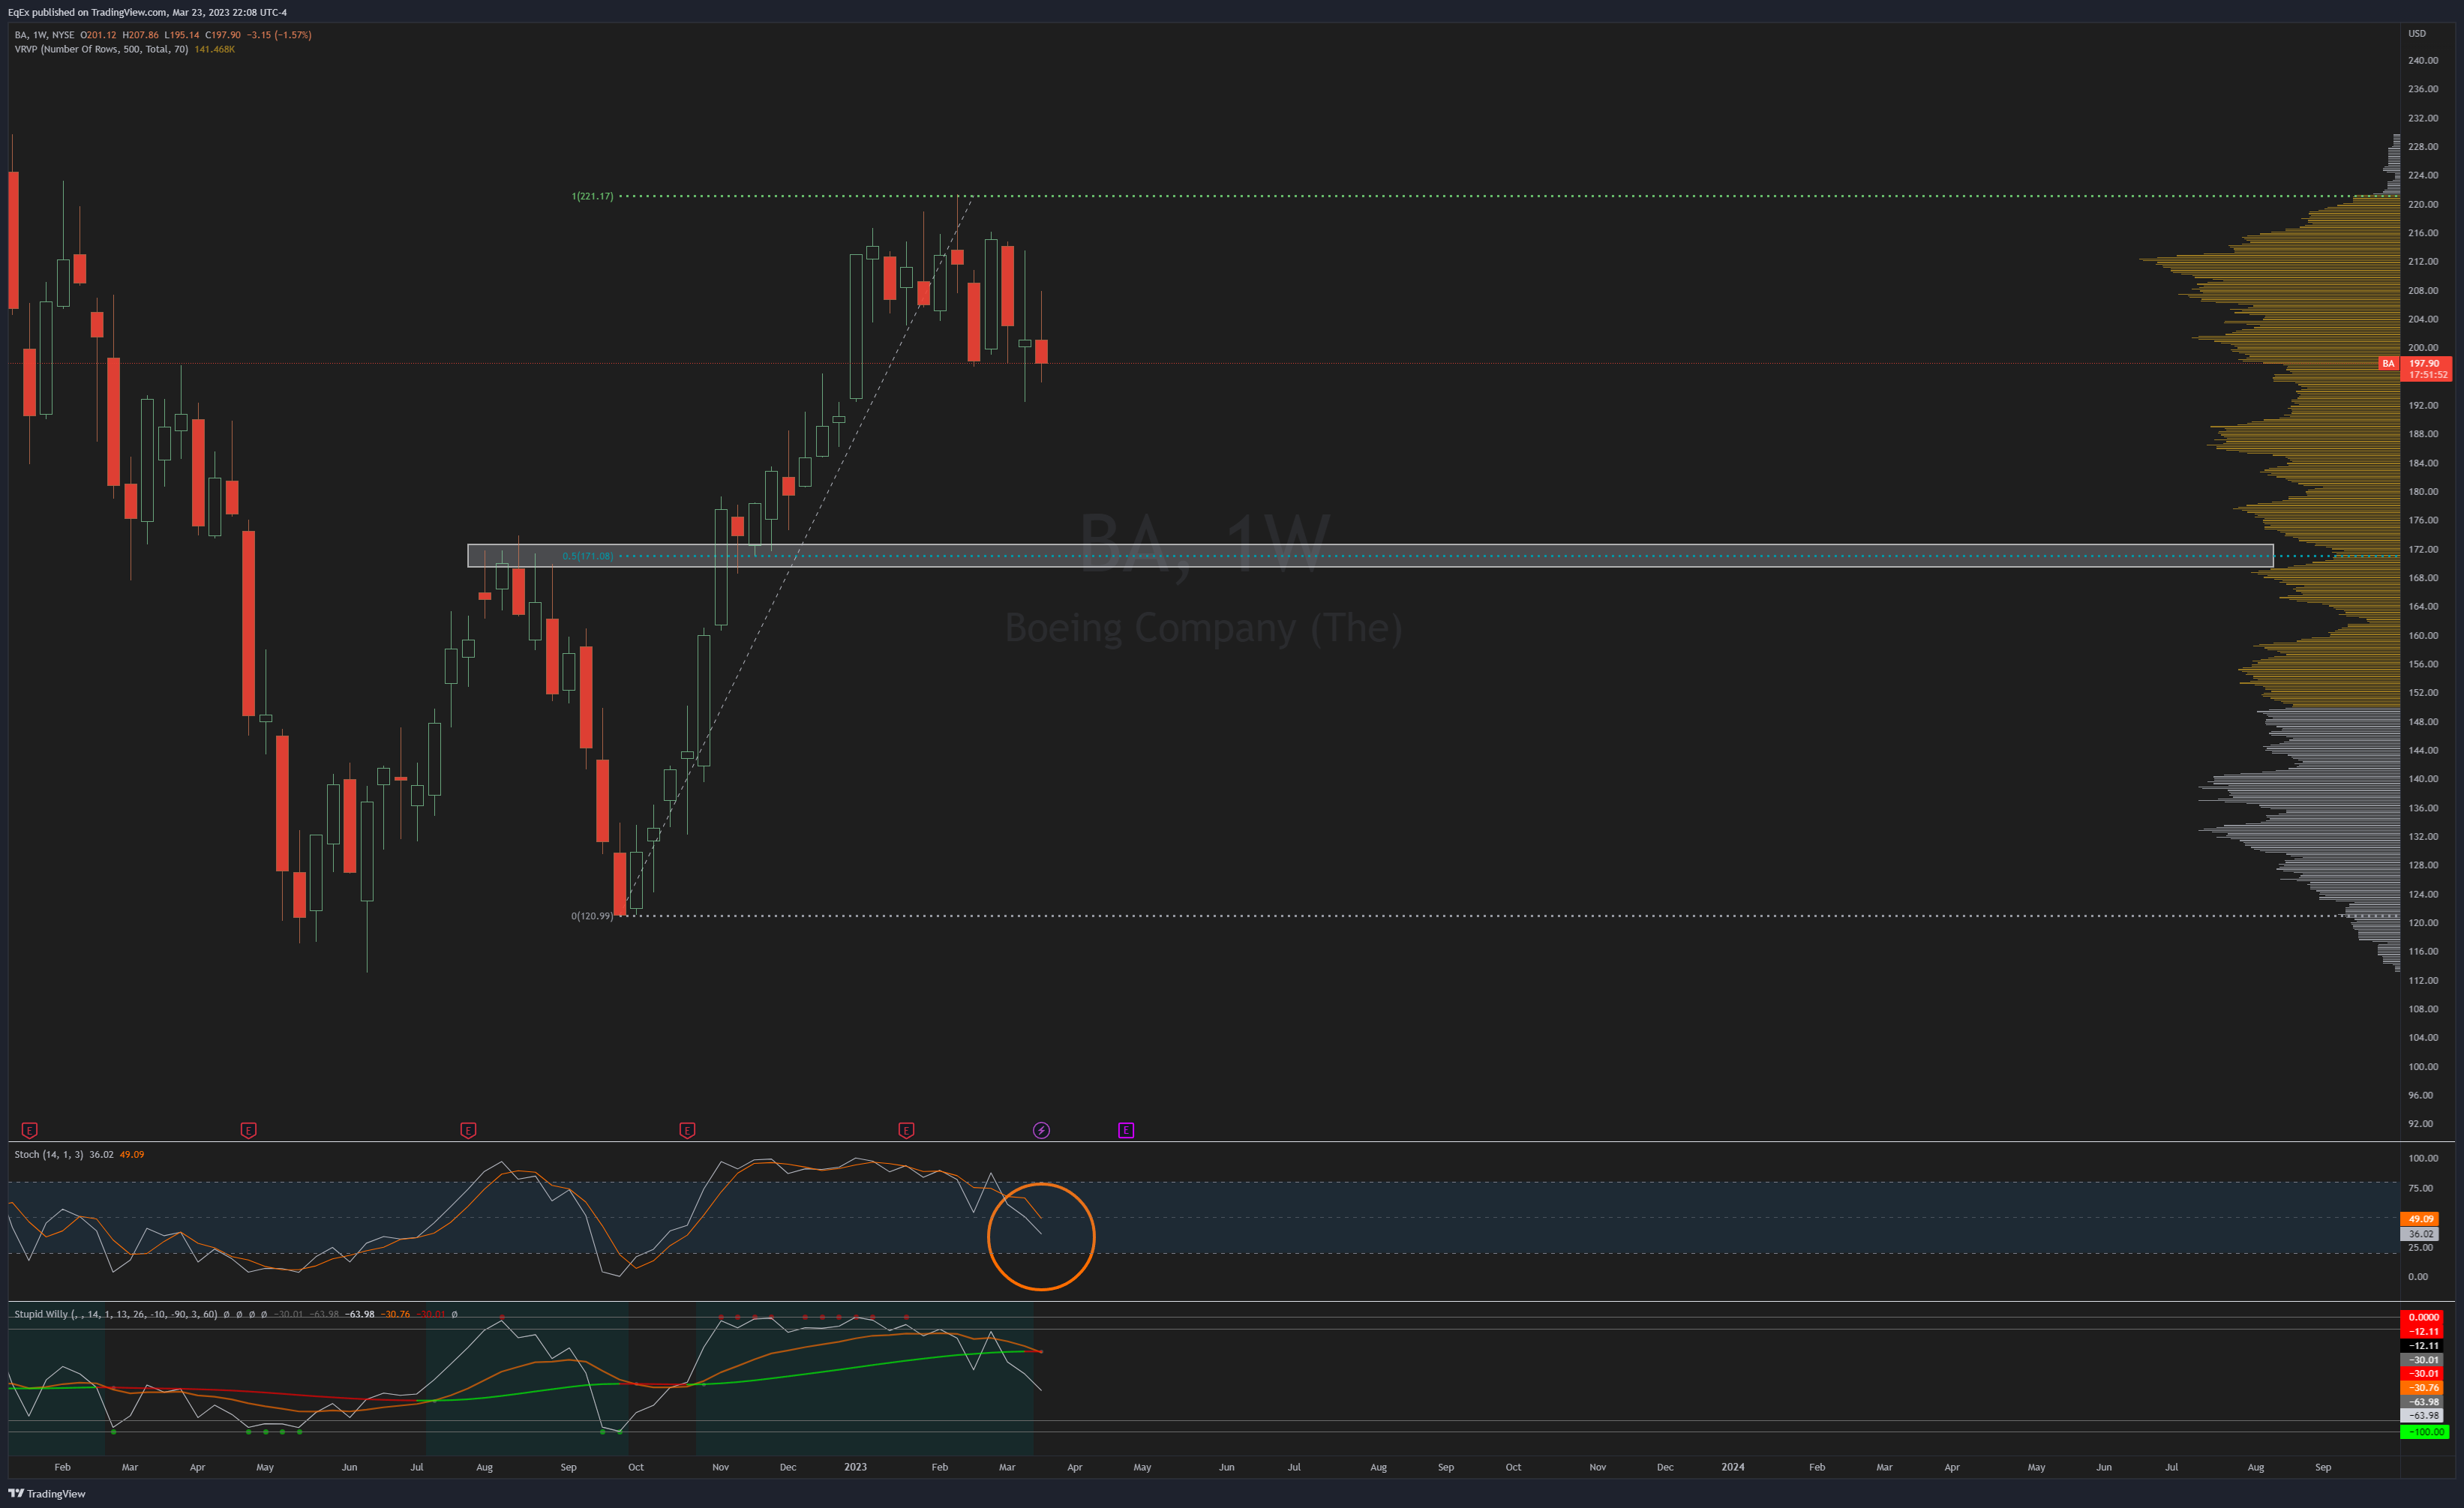Click the Stoch (14, 1, 3) legend
This screenshot has width=2464, height=1508.
point(49,1154)
